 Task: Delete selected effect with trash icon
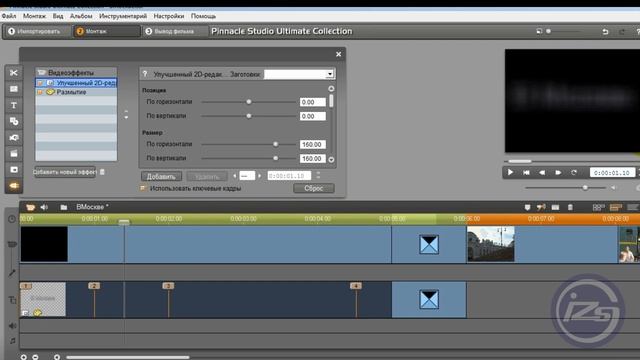pos(102,172)
